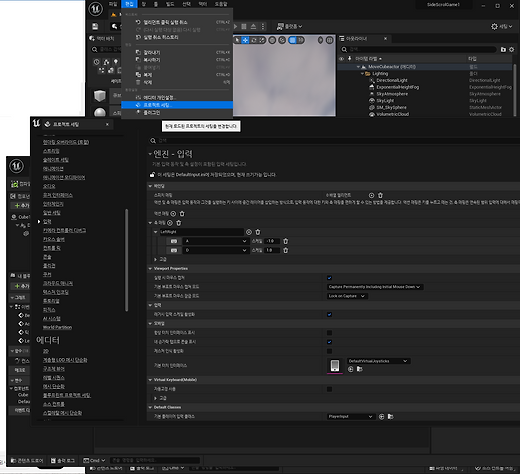Image resolution: width=520 pixels, height=474 pixels.
Task: Toggle checked box in mobile section
Action: (x=329, y=342)
